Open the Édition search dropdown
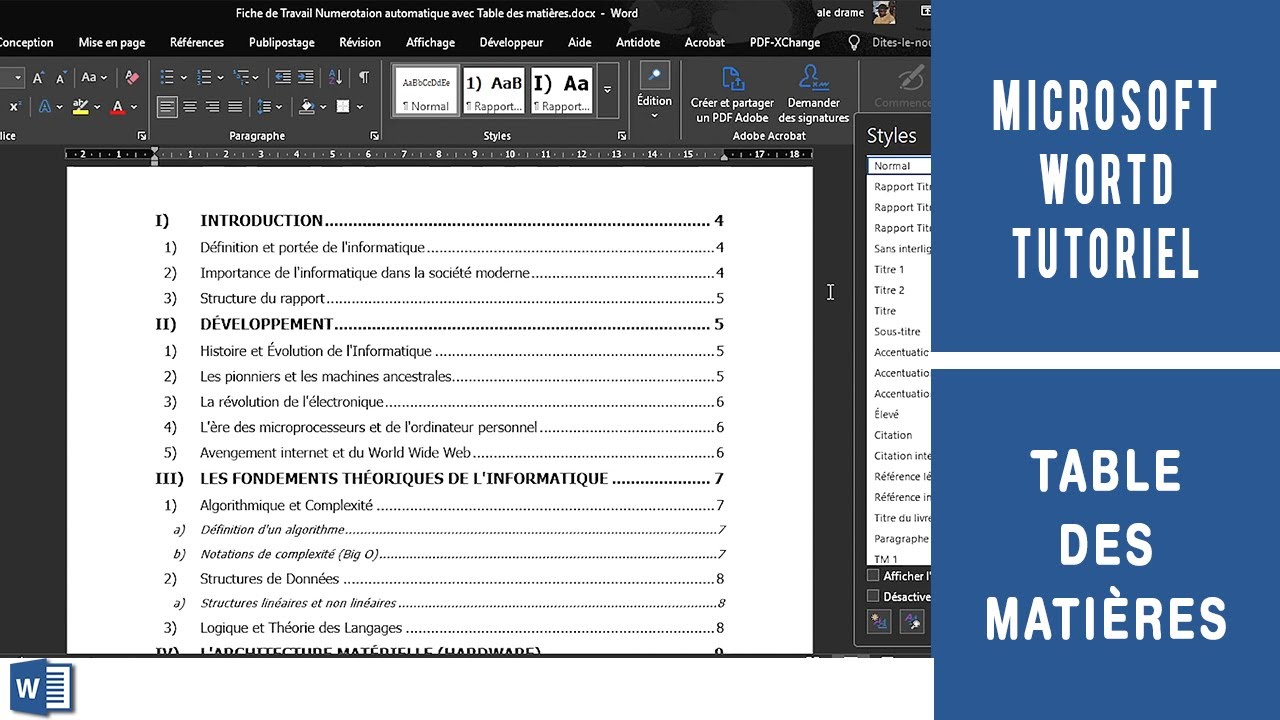Image resolution: width=1280 pixels, height=720 pixels. [654, 90]
